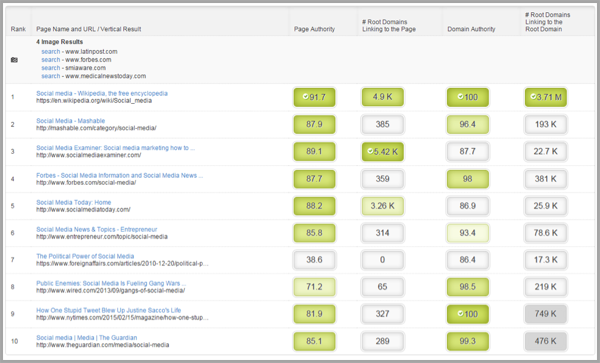Select the 91.7 page authority badge

[314, 97]
